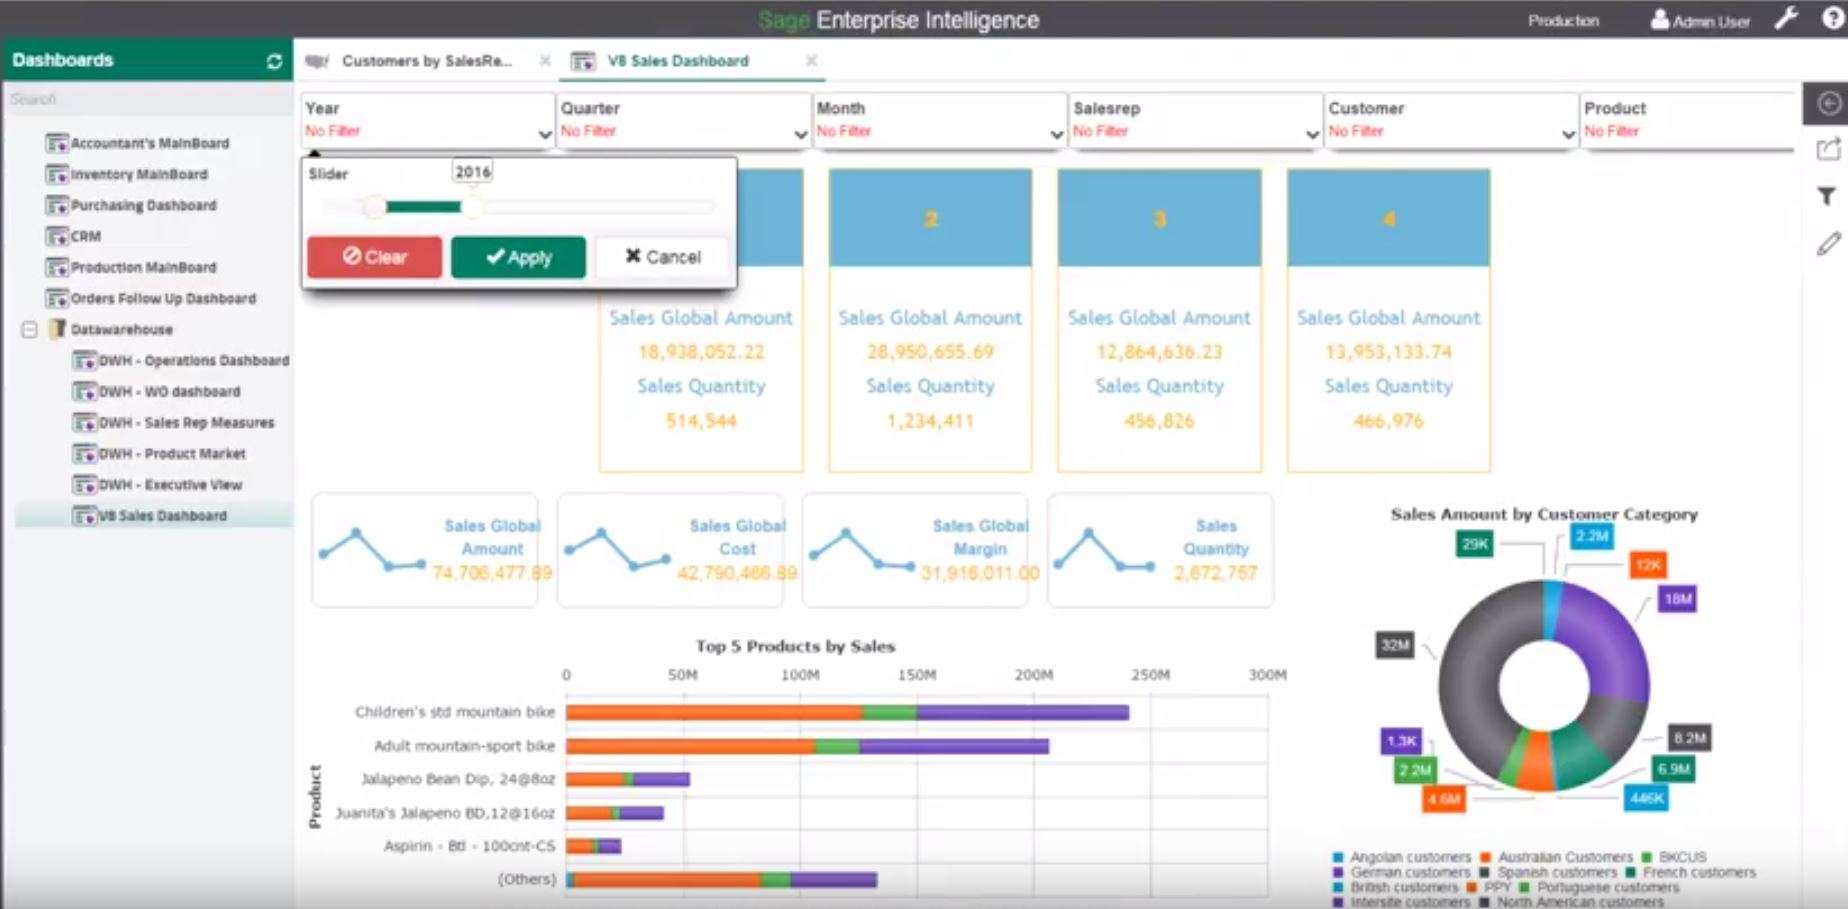Click Sales Global Cost sparkline card
The width and height of the screenshot is (1848, 909).
pos(670,550)
